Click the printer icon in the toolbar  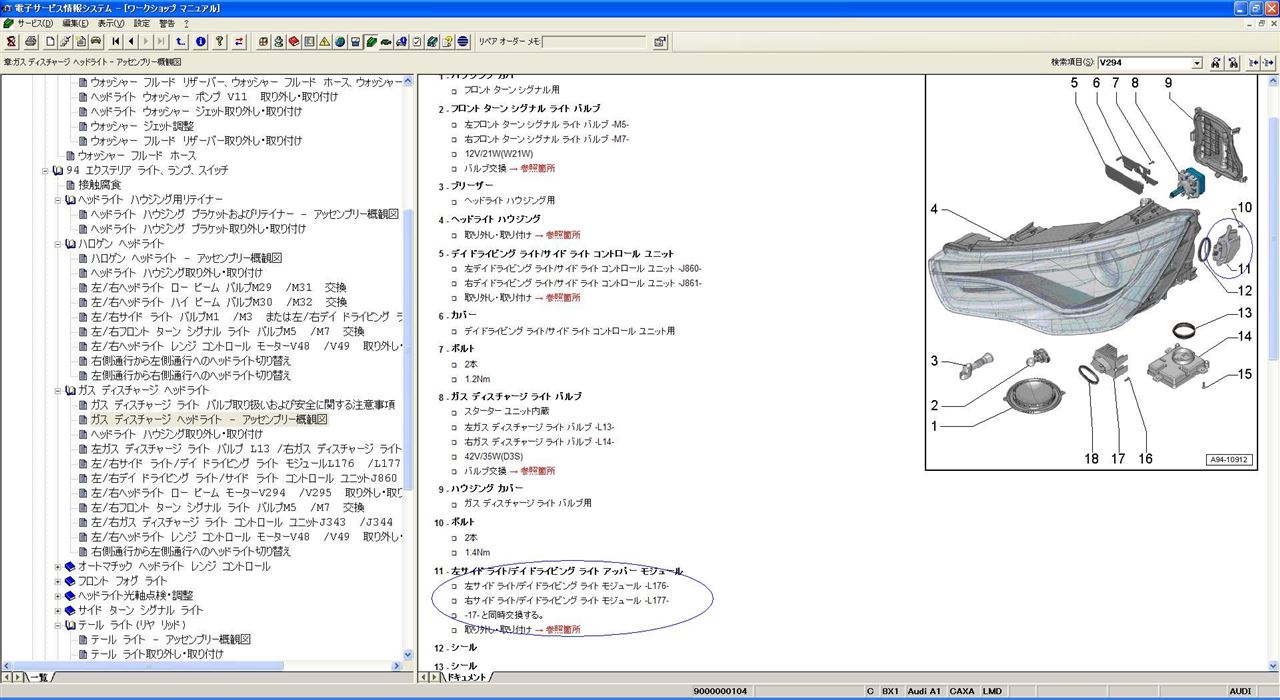[x=32, y=42]
